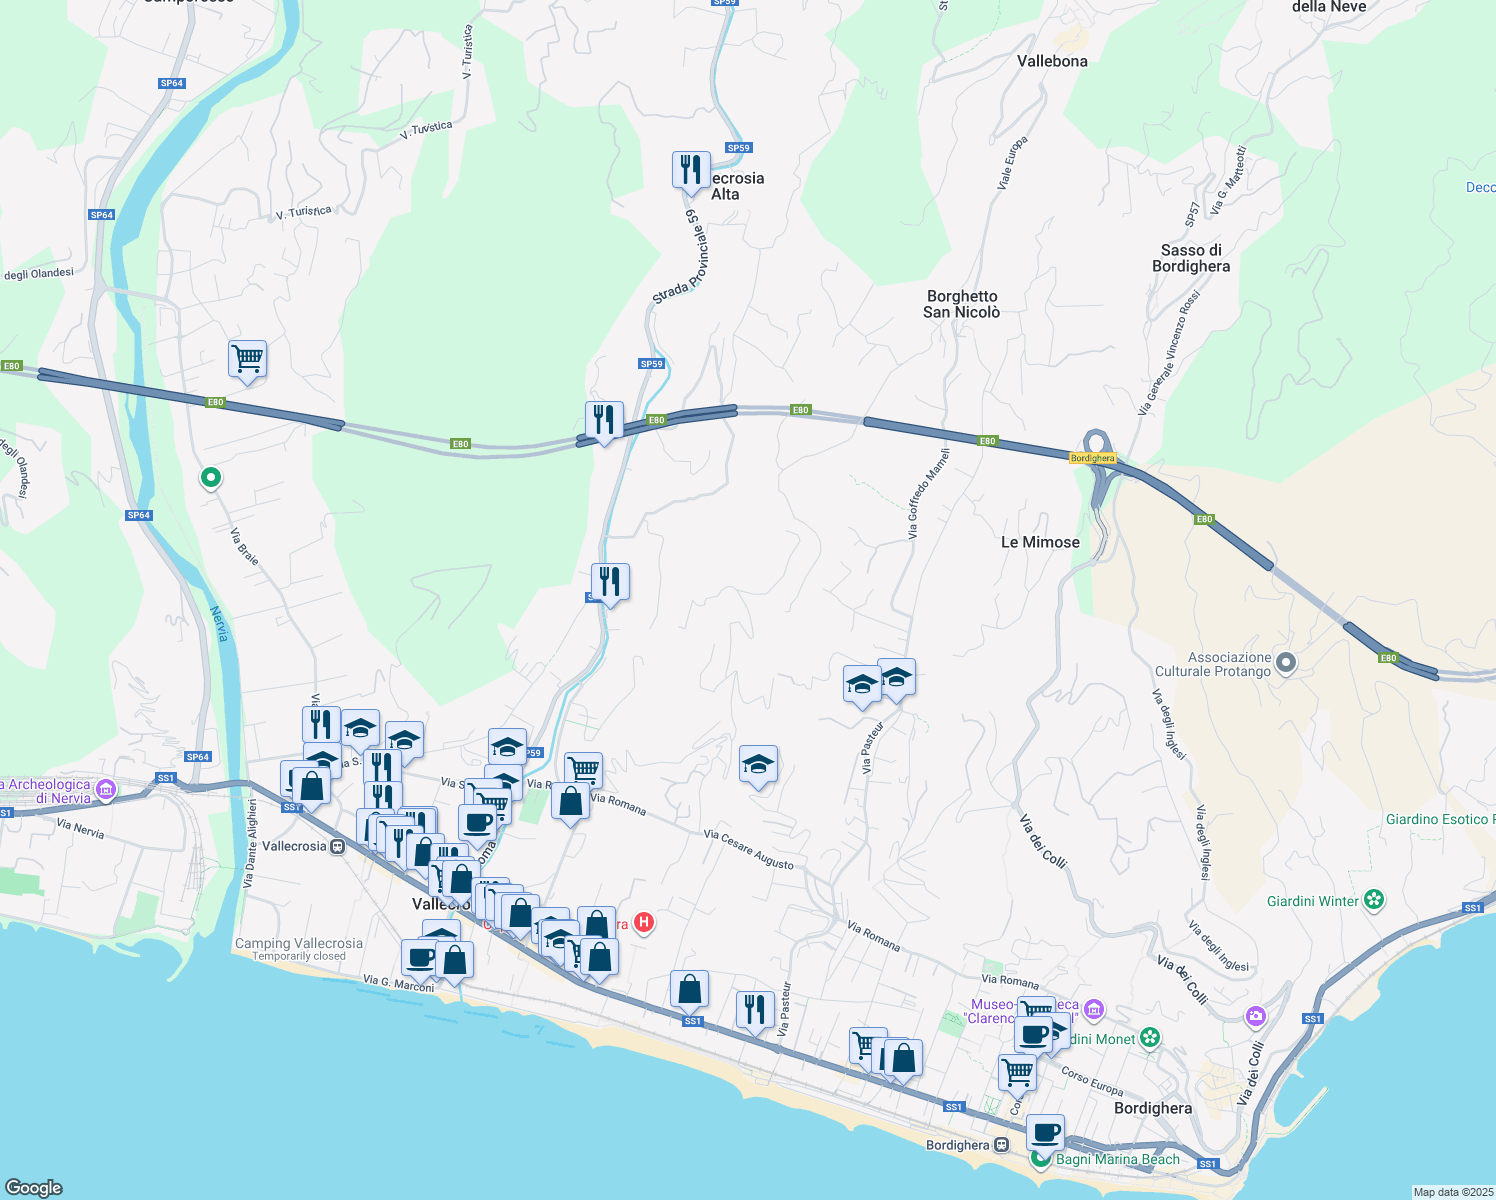Click the Vallecrosia train station icon

(x=337, y=847)
